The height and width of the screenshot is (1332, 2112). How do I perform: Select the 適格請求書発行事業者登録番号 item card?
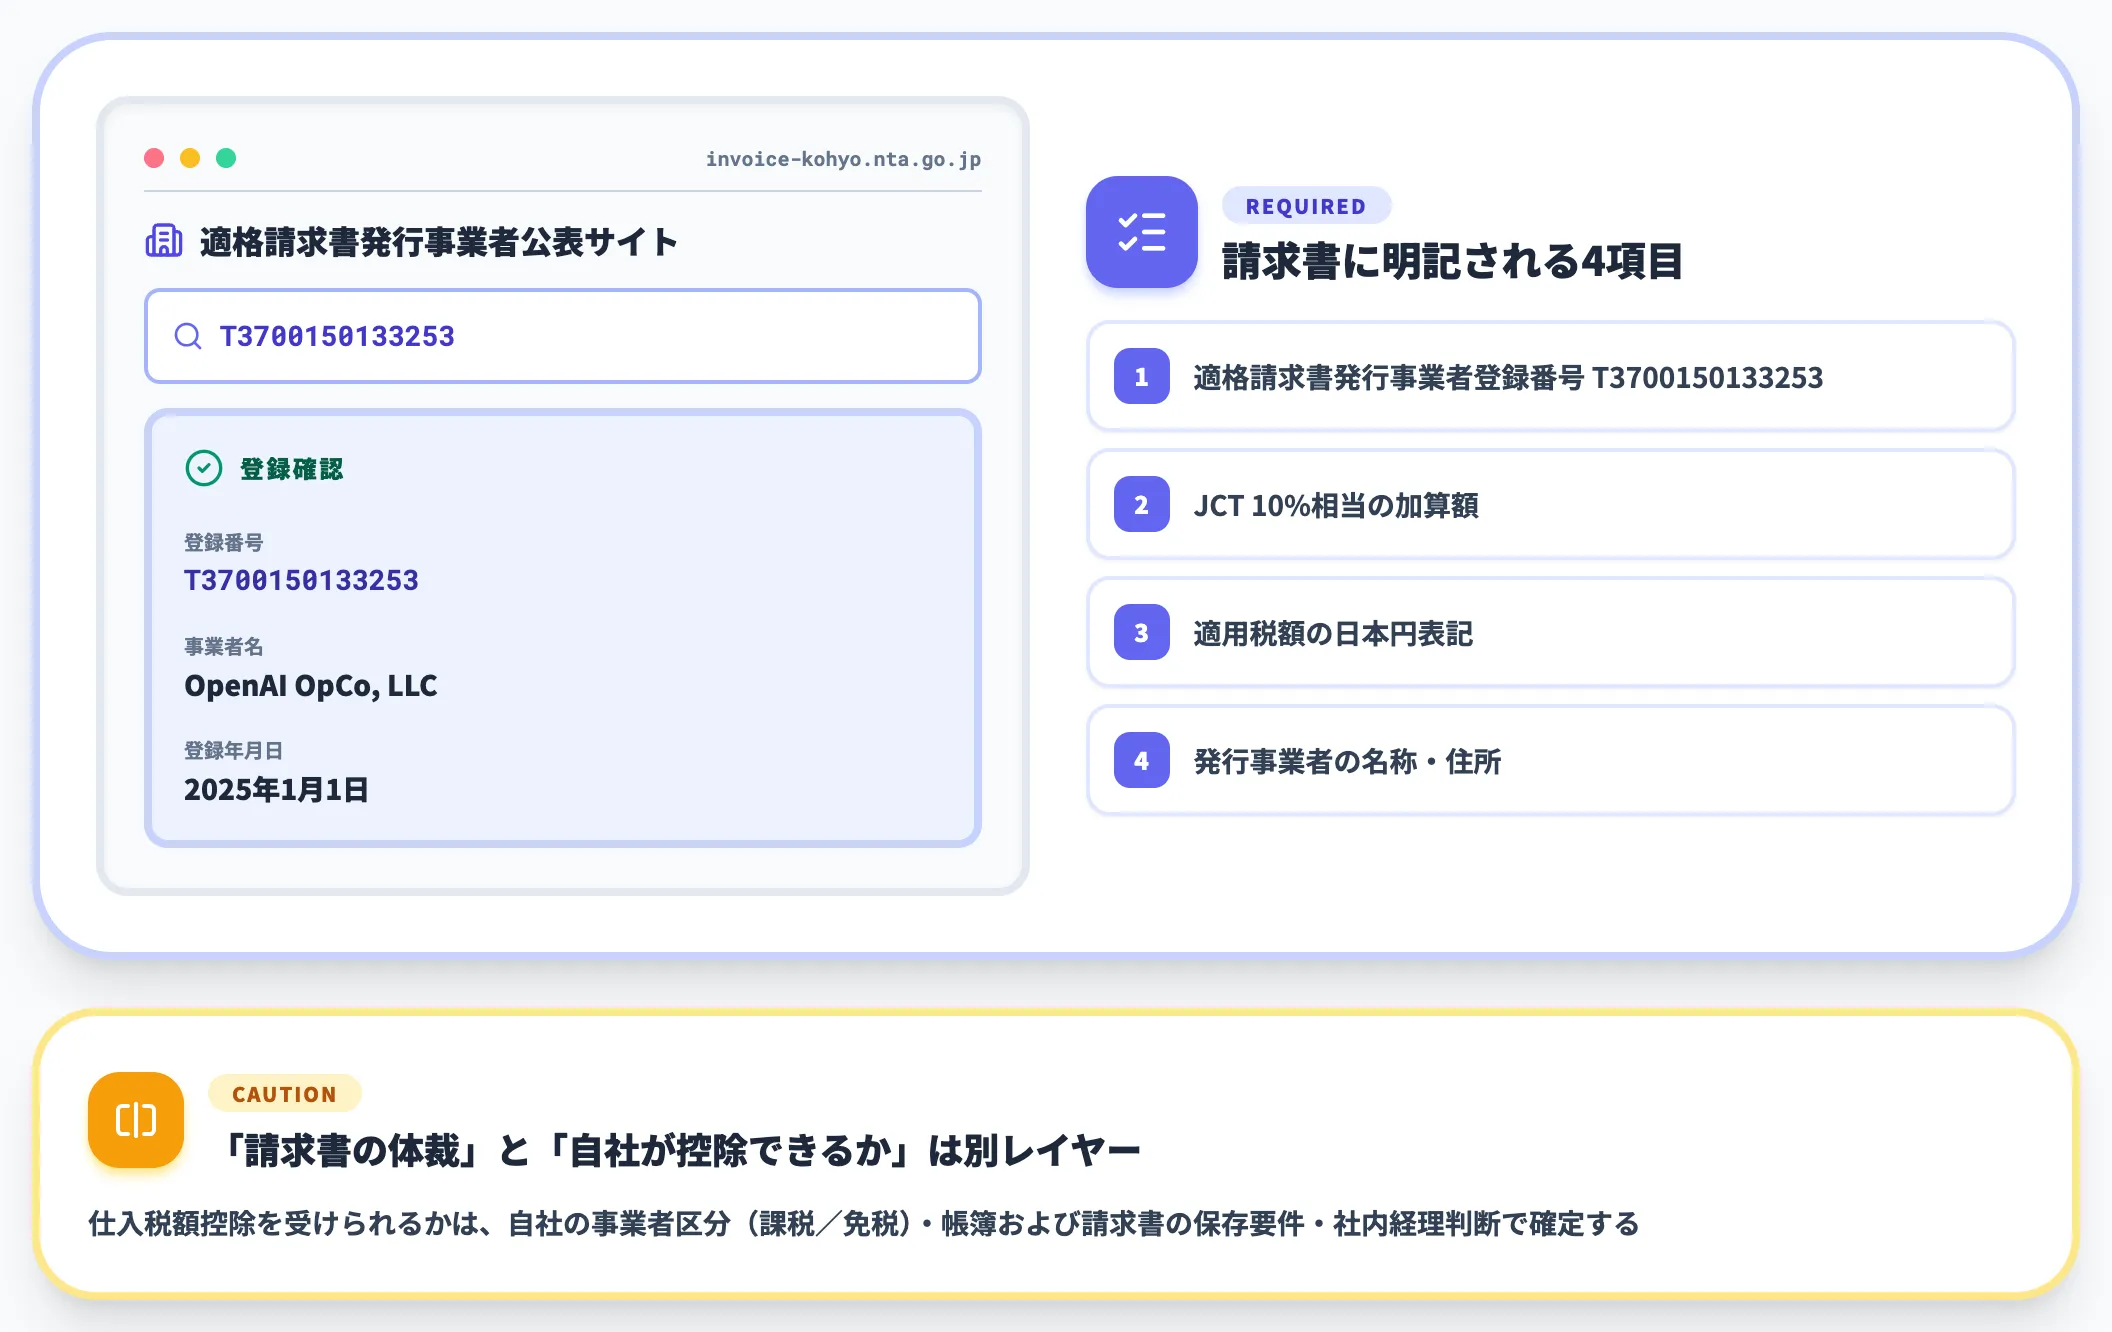tap(1550, 376)
